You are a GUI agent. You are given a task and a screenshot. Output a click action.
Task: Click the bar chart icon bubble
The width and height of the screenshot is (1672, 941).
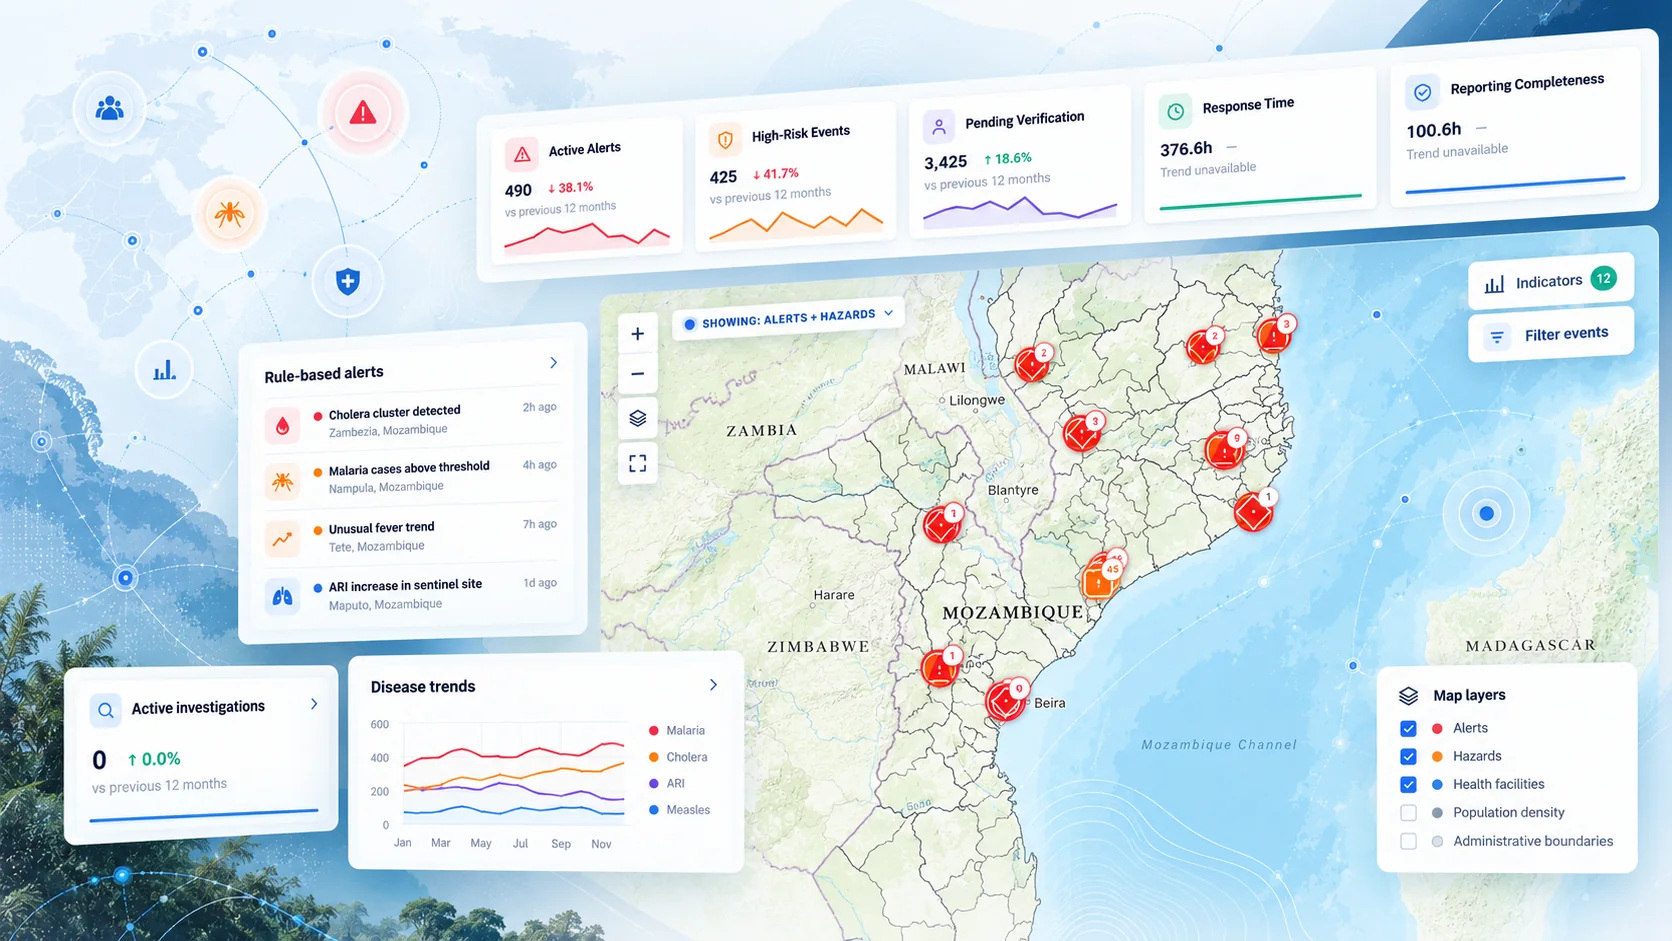pyautogui.click(x=165, y=371)
